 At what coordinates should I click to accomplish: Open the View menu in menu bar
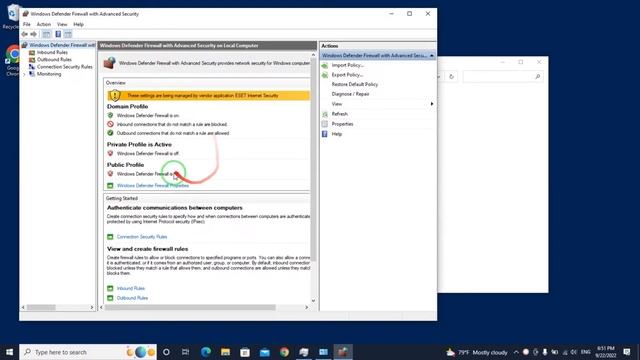pos(62,24)
